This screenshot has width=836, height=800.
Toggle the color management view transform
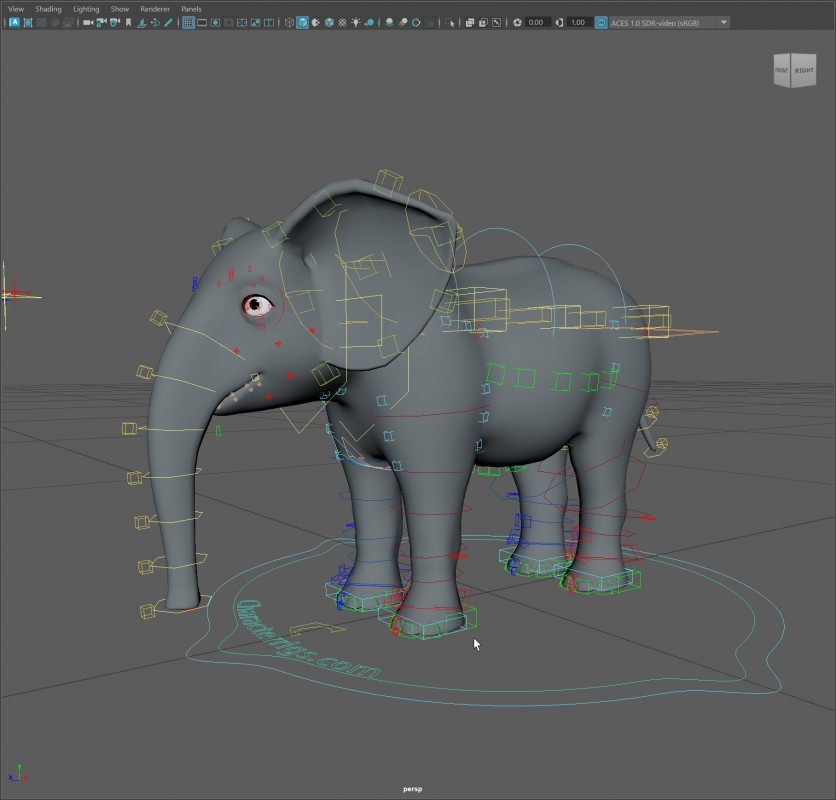click(x=601, y=22)
